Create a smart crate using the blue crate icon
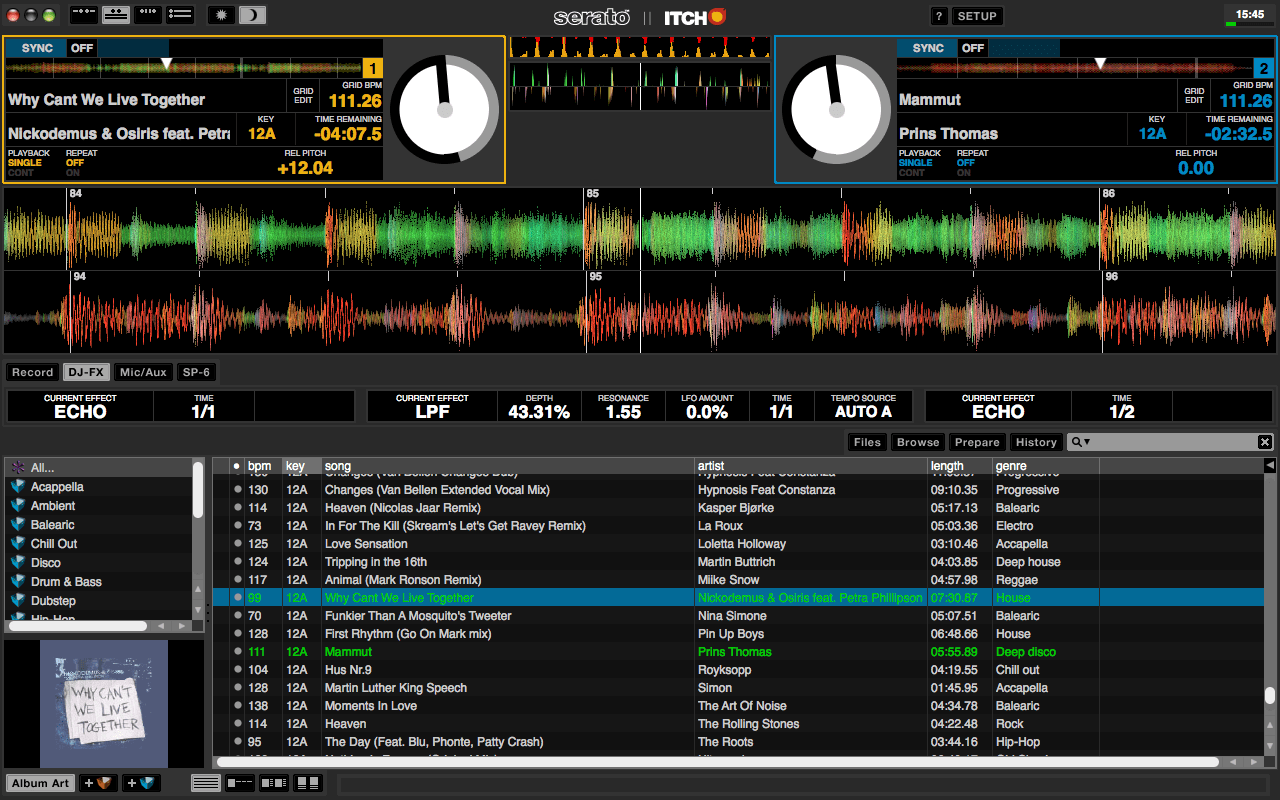The width and height of the screenshot is (1280, 800). pyautogui.click(x=140, y=783)
